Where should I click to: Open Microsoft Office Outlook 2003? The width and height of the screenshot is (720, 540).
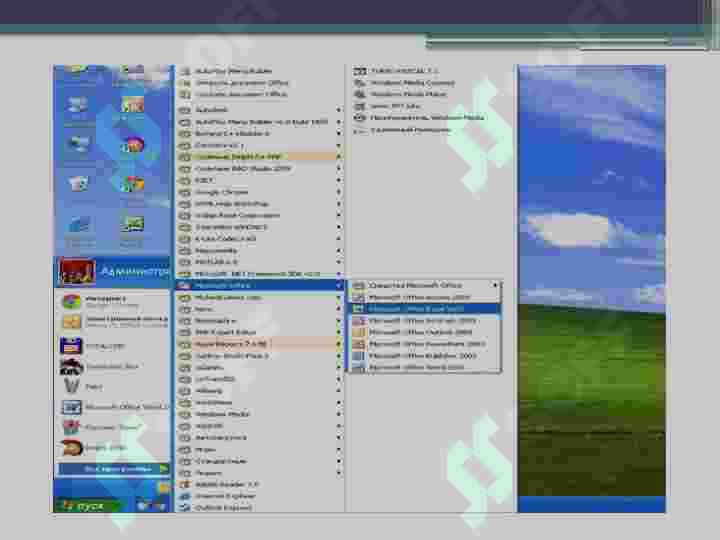click(x=423, y=332)
